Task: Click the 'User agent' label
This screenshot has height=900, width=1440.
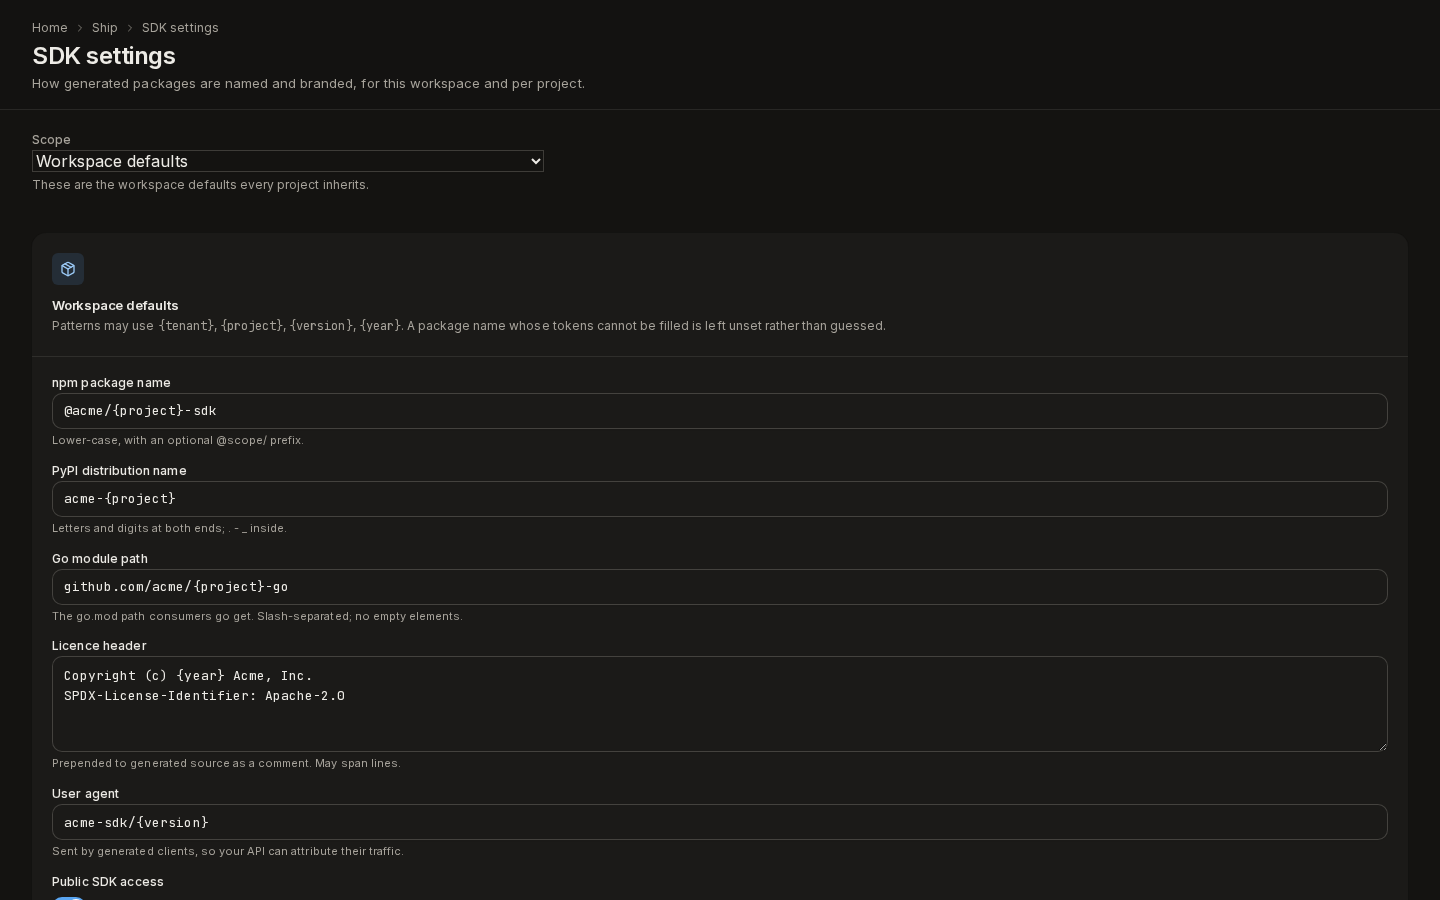Action: point(85,794)
